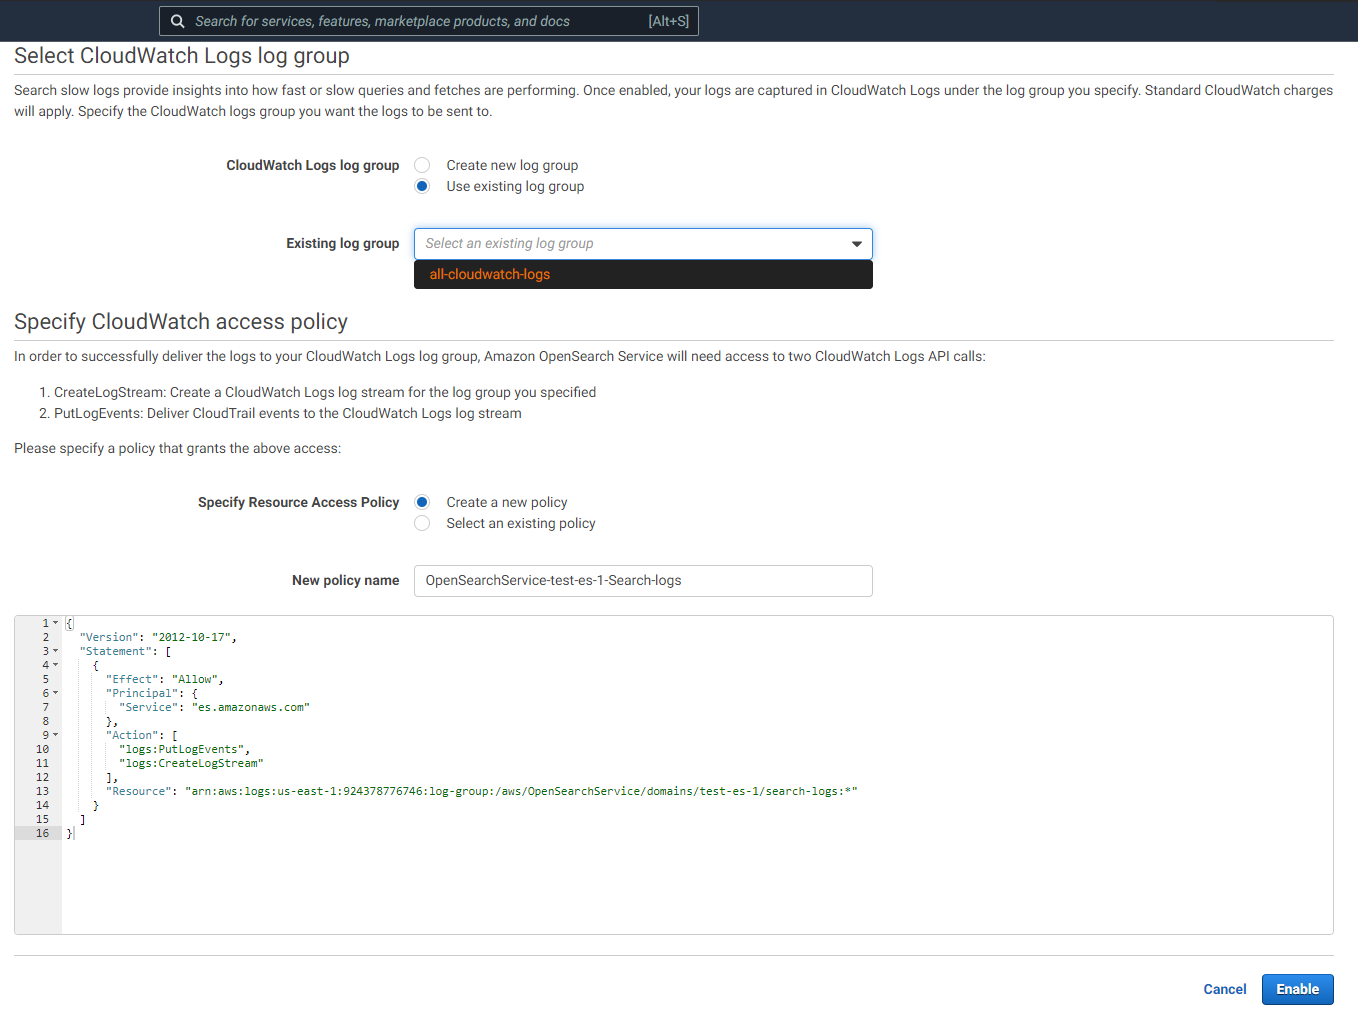
Task: Click the "logs:CreateLogStream" line in editor
Action: tap(191, 763)
